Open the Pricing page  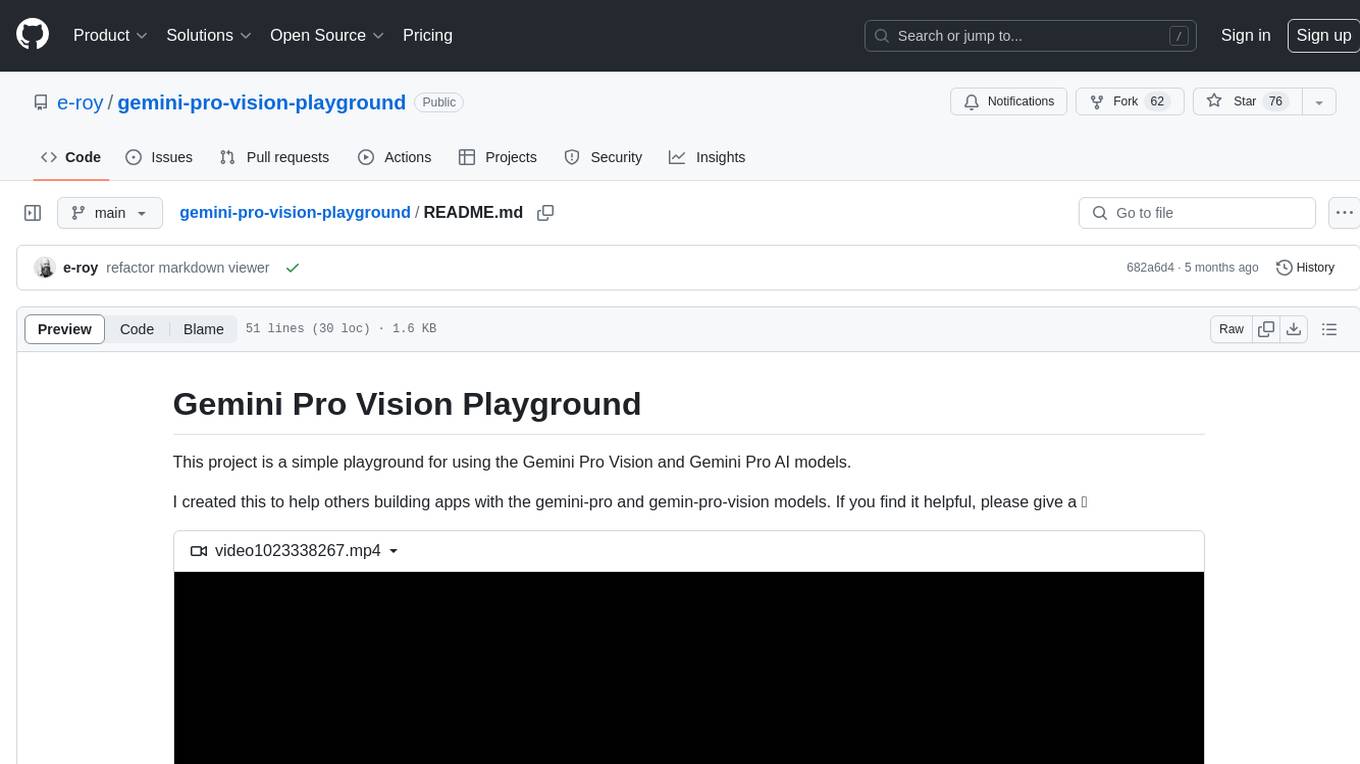(427, 35)
